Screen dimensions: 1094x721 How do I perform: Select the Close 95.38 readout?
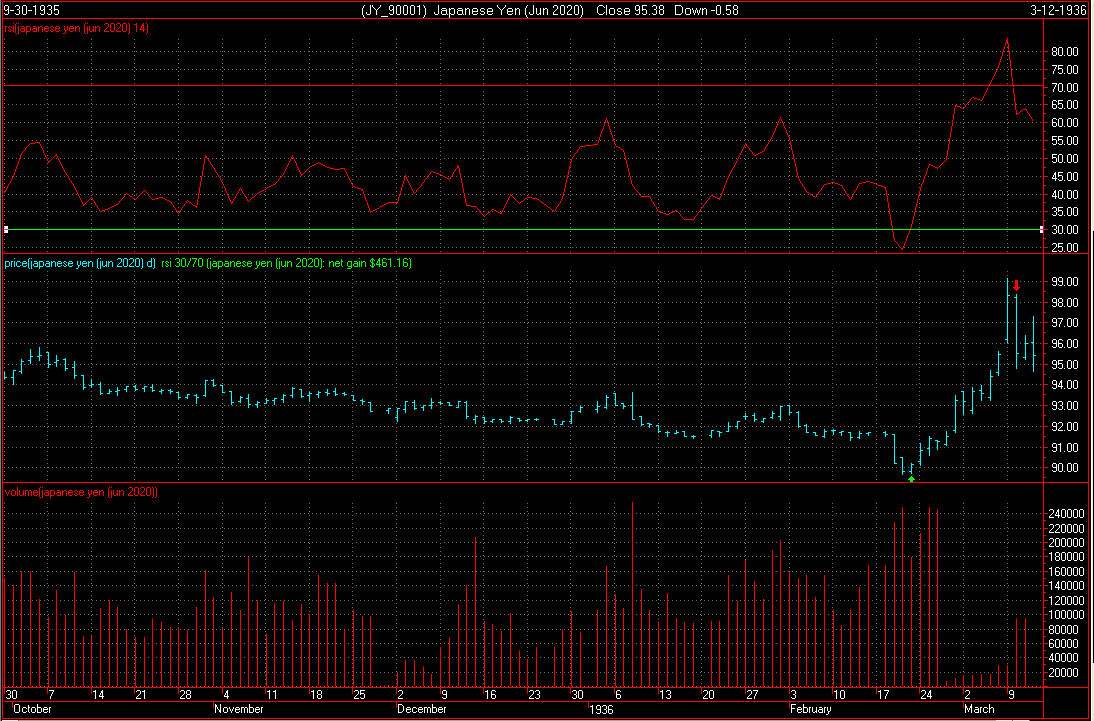coord(628,11)
